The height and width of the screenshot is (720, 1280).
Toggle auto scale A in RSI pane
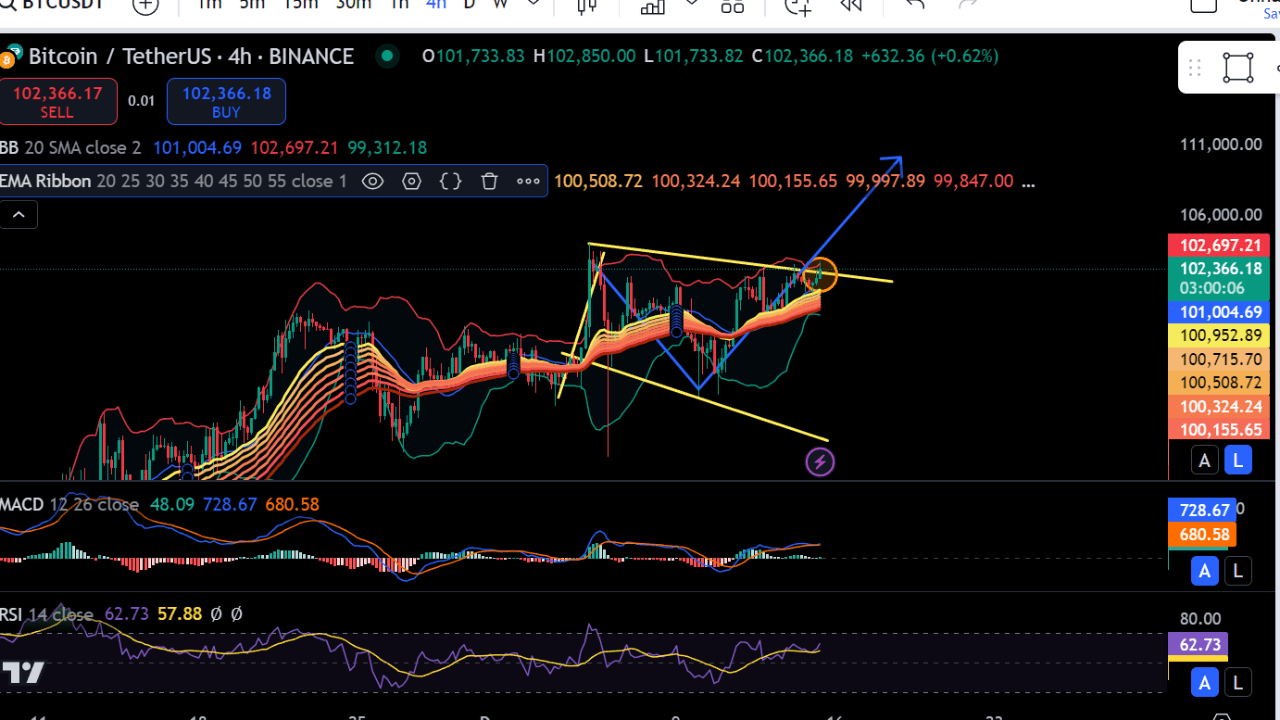click(1204, 683)
